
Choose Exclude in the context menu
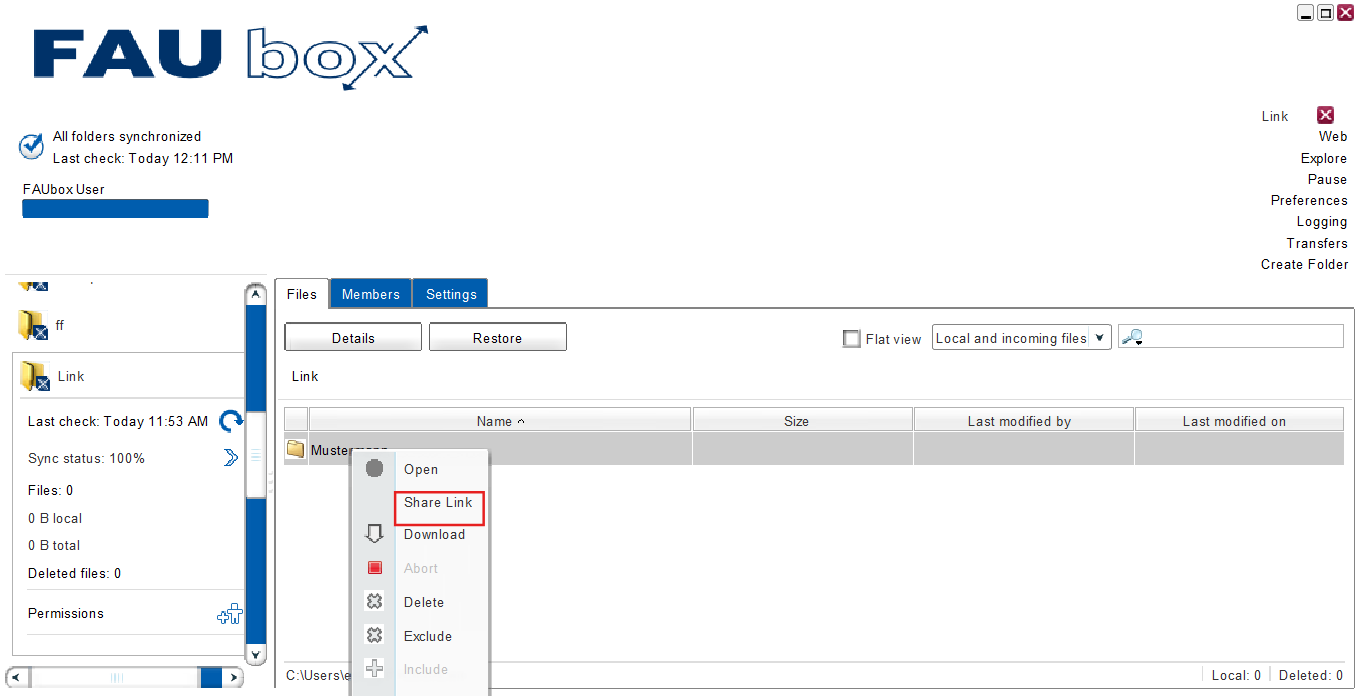tap(428, 636)
